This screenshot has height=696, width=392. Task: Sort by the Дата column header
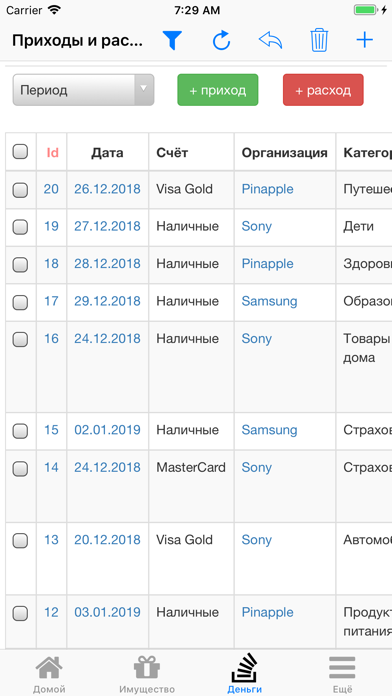107,153
